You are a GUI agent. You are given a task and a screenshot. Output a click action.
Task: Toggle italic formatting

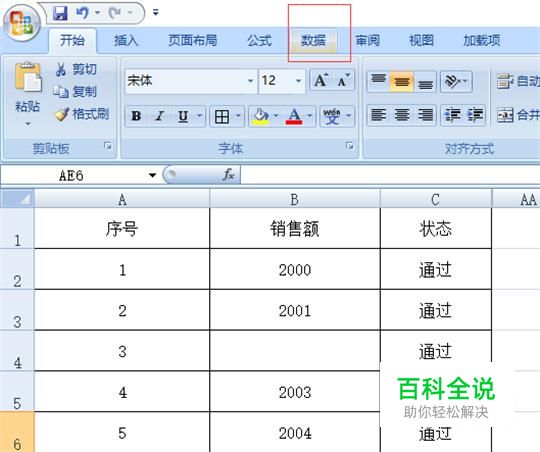(x=159, y=116)
